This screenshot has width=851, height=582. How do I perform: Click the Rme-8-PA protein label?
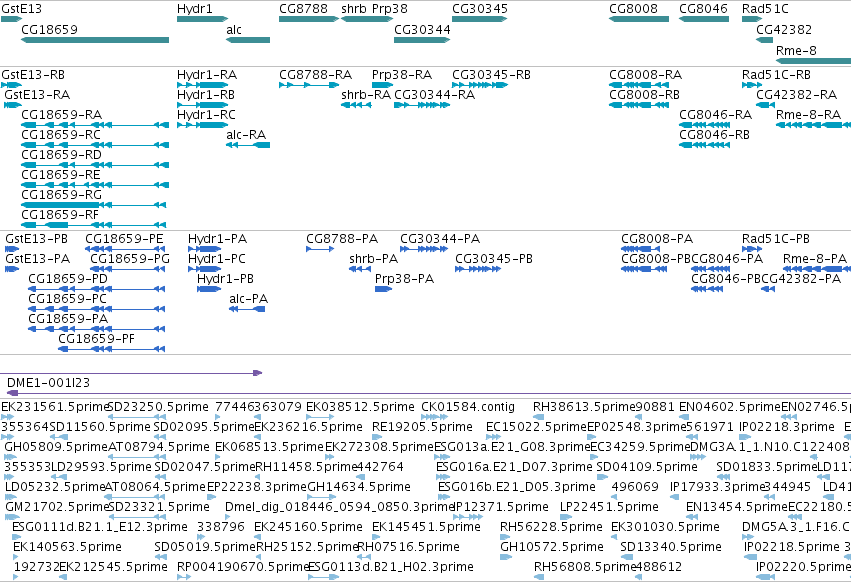[x=815, y=259]
